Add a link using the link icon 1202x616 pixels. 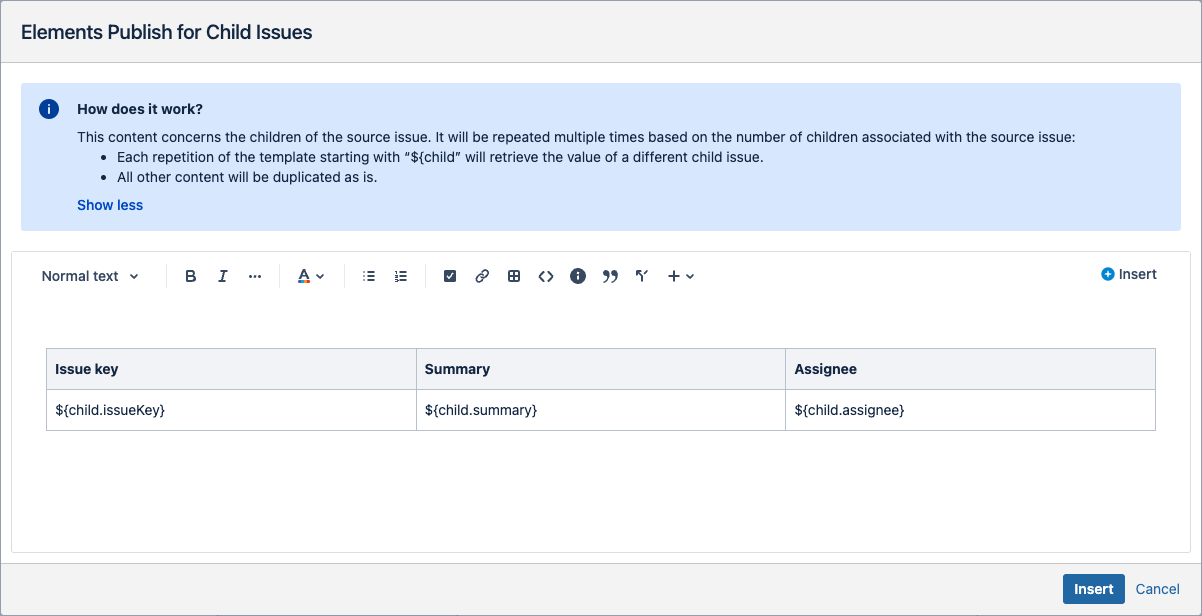pos(482,276)
